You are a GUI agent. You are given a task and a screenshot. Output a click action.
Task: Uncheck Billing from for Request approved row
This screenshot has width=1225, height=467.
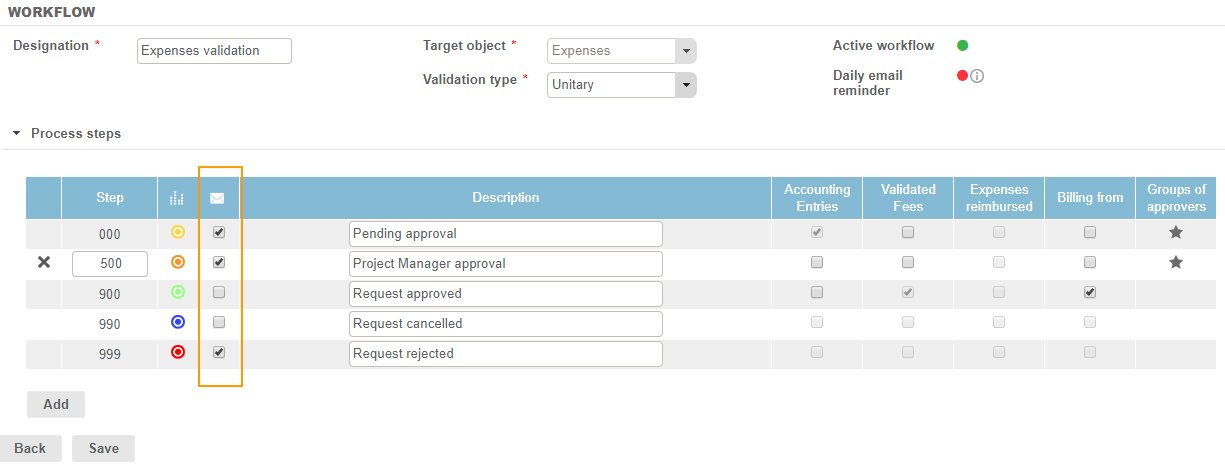pos(1090,293)
